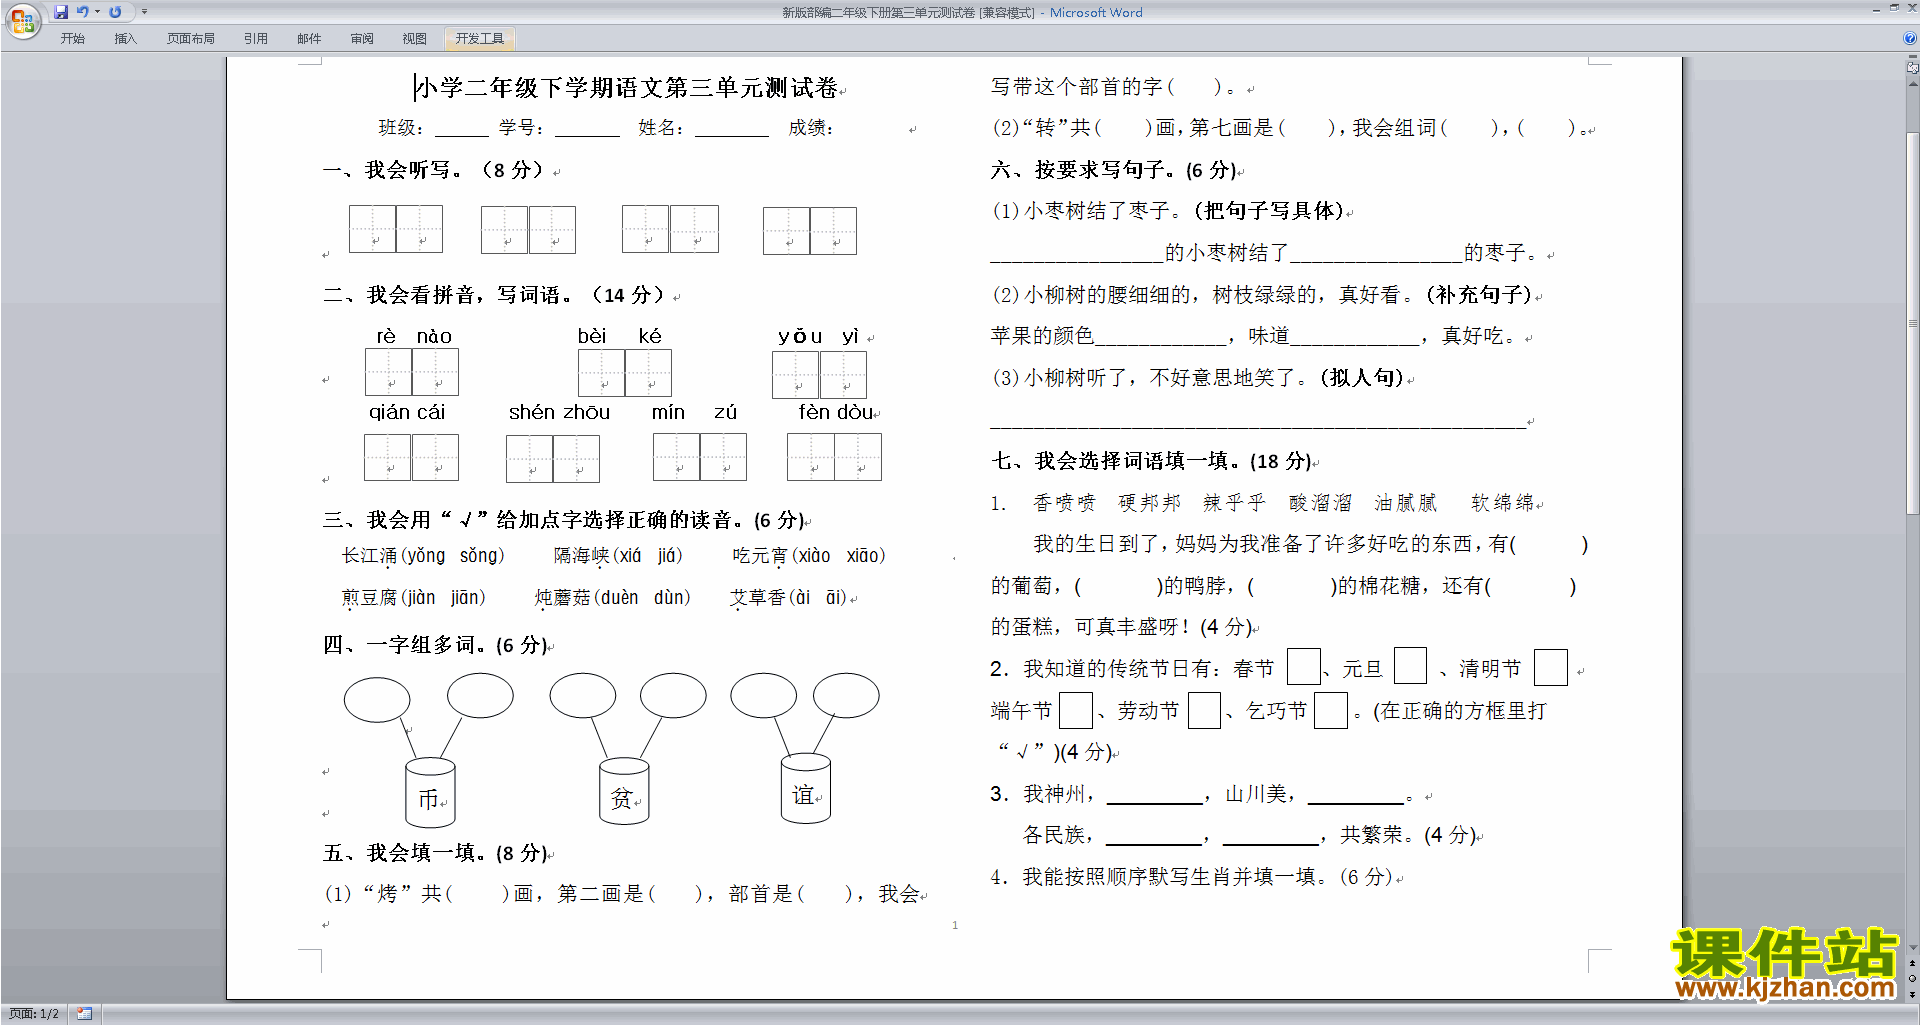The width and height of the screenshot is (1920, 1025).
Task: Undo the last action
Action: pyautogui.click(x=82, y=12)
